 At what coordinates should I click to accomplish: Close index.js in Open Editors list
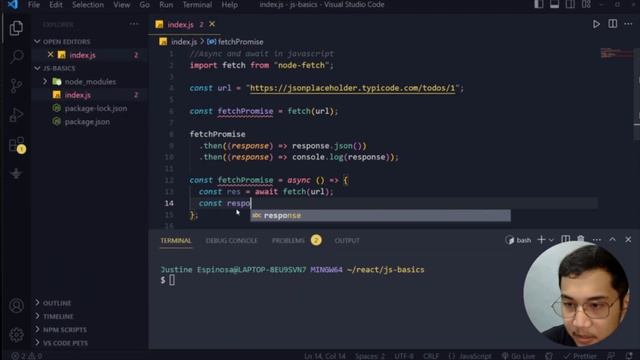click(50, 54)
